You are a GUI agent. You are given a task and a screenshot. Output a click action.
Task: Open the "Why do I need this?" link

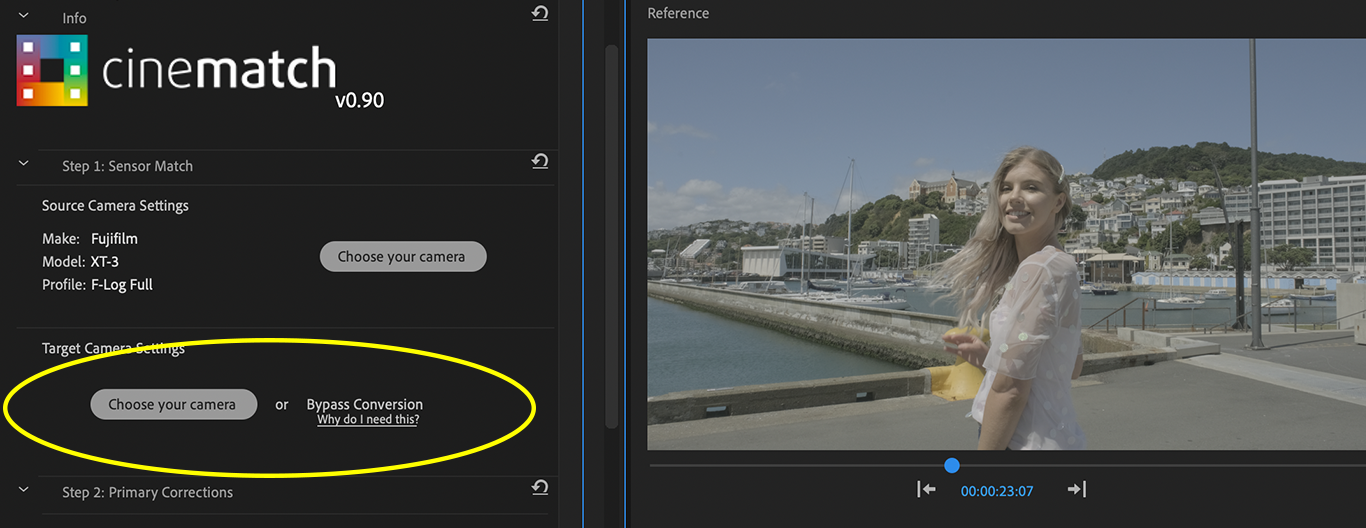[x=368, y=420]
